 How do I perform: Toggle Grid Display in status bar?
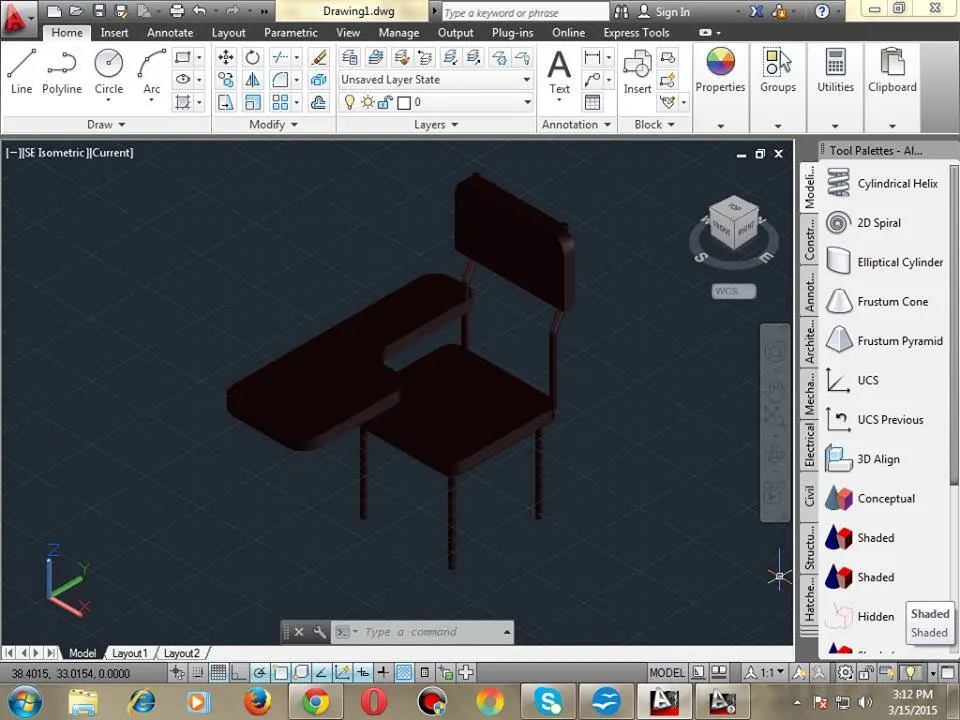click(x=218, y=673)
